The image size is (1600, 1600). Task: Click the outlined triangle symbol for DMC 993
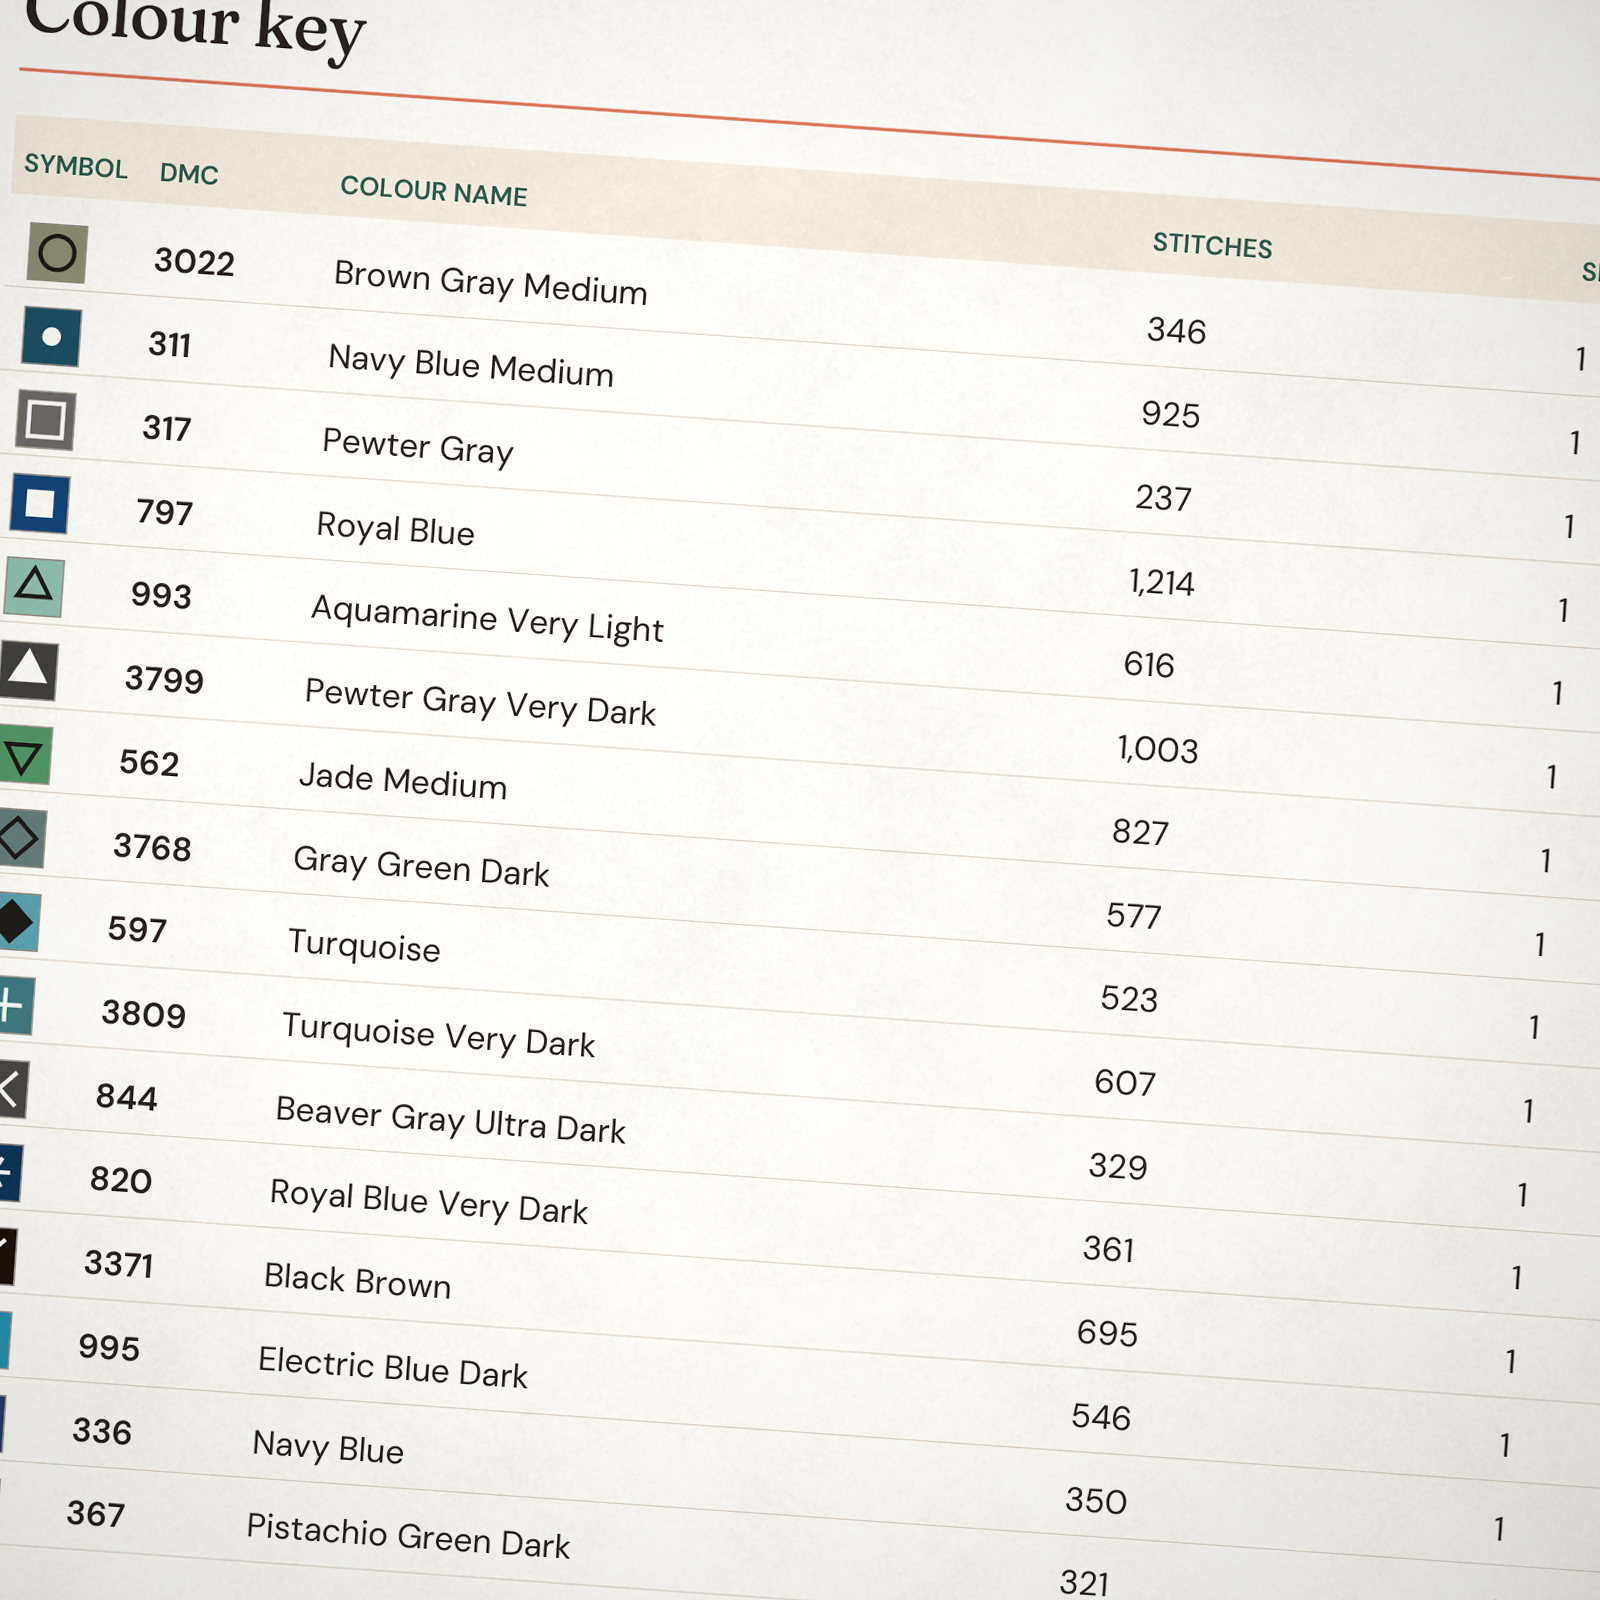click(33, 587)
